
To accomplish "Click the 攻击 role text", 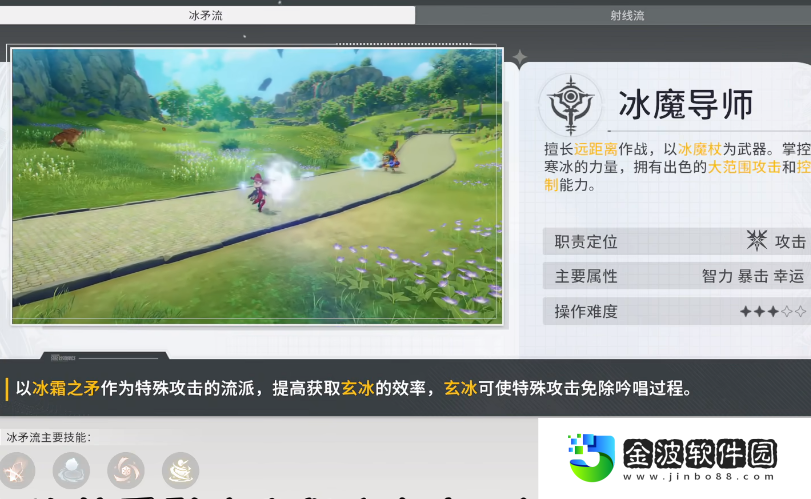I will [790, 241].
